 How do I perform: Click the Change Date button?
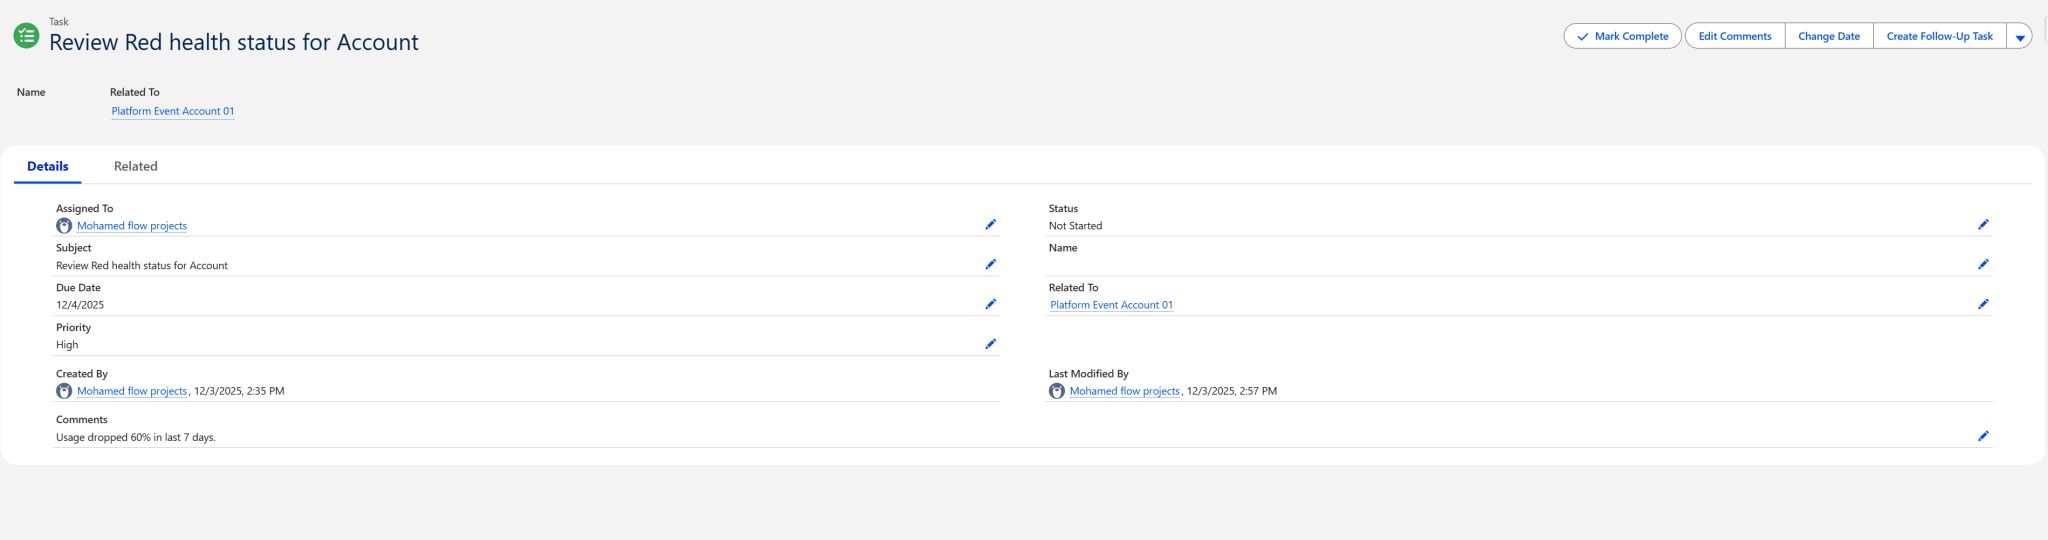(1829, 36)
